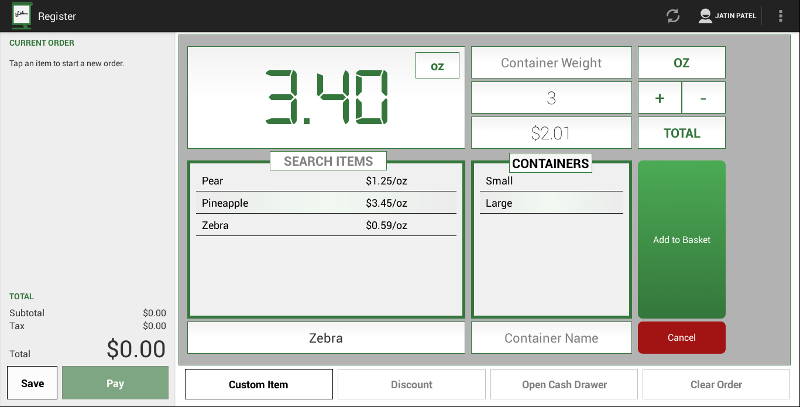The image size is (800, 407).
Task: Click the Open Cash Drawer button
Action: [564, 385]
